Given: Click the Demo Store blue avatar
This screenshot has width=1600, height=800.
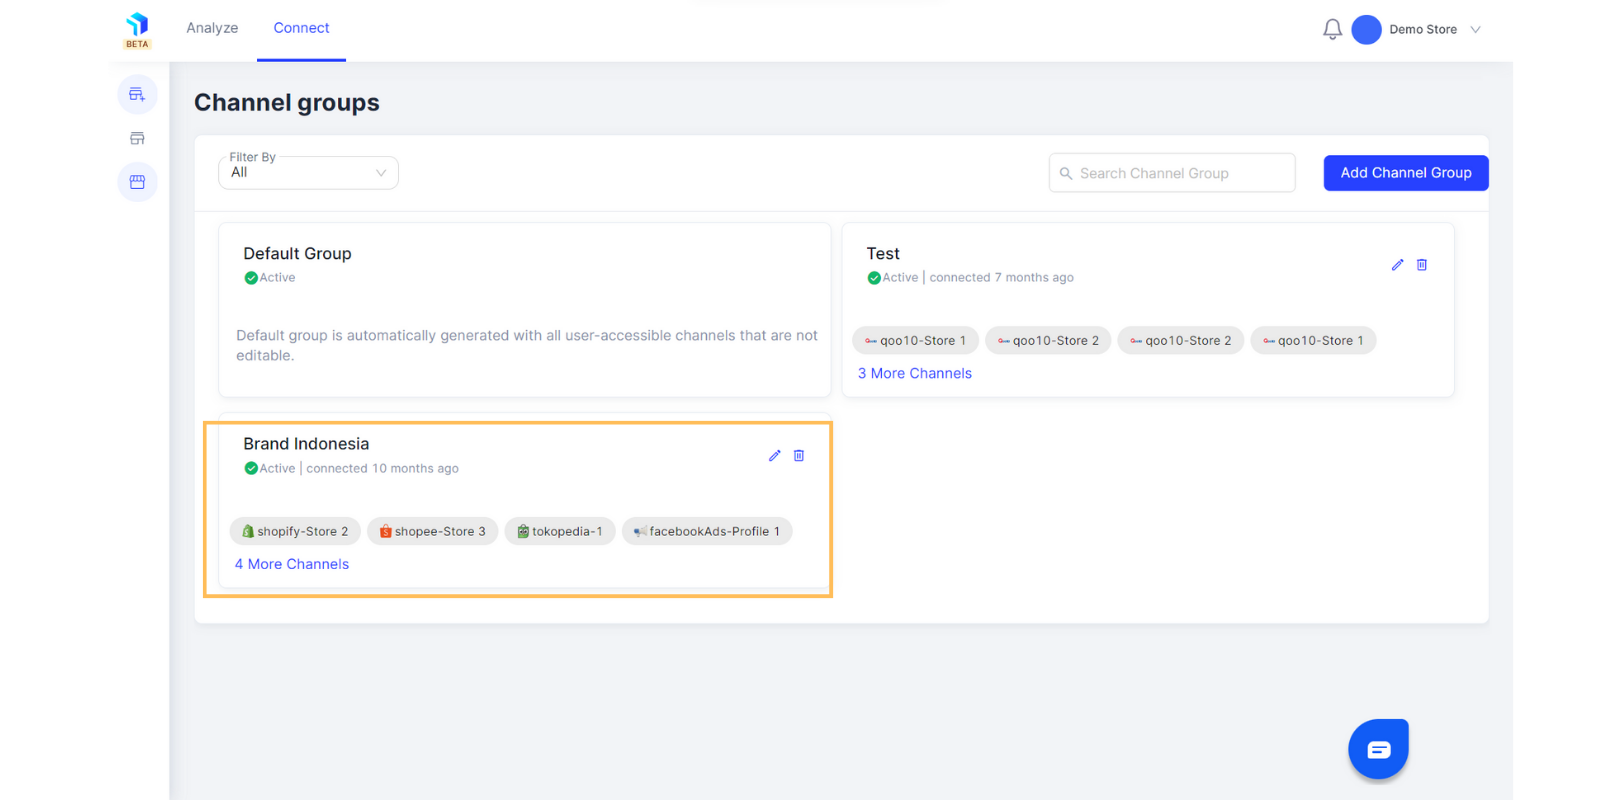Looking at the screenshot, I should [x=1366, y=30].
